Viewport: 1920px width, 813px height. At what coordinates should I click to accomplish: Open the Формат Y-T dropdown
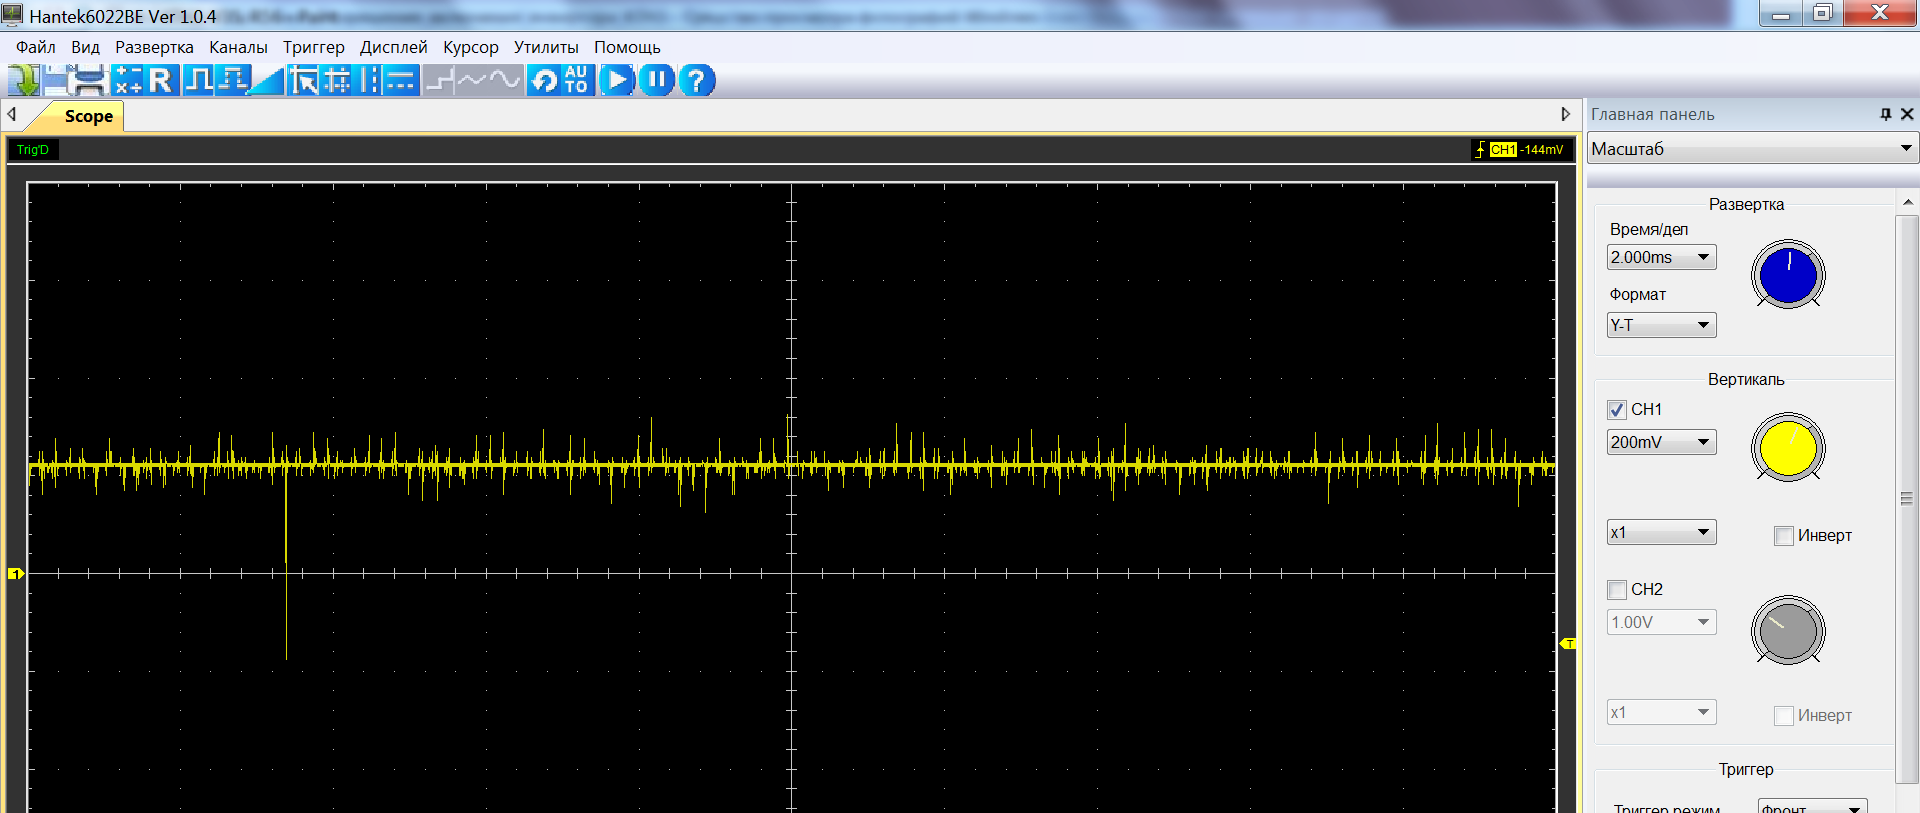click(1661, 325)
